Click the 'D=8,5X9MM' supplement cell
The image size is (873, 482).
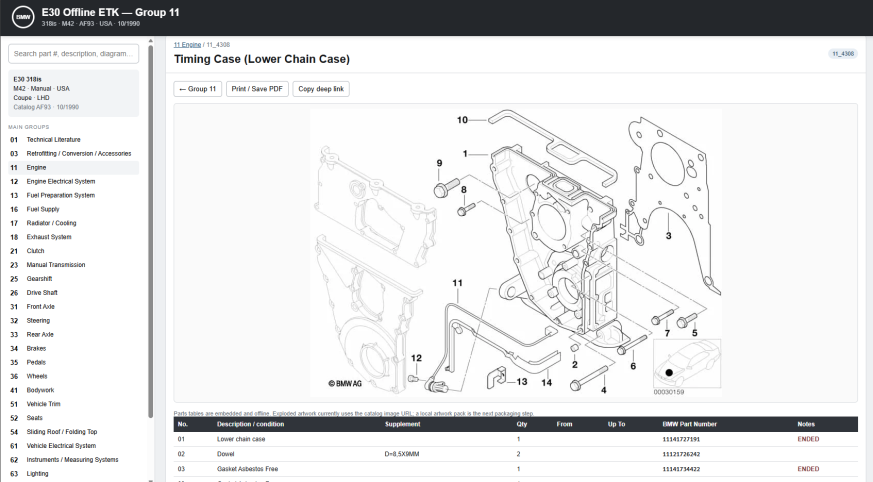[402, 454]
